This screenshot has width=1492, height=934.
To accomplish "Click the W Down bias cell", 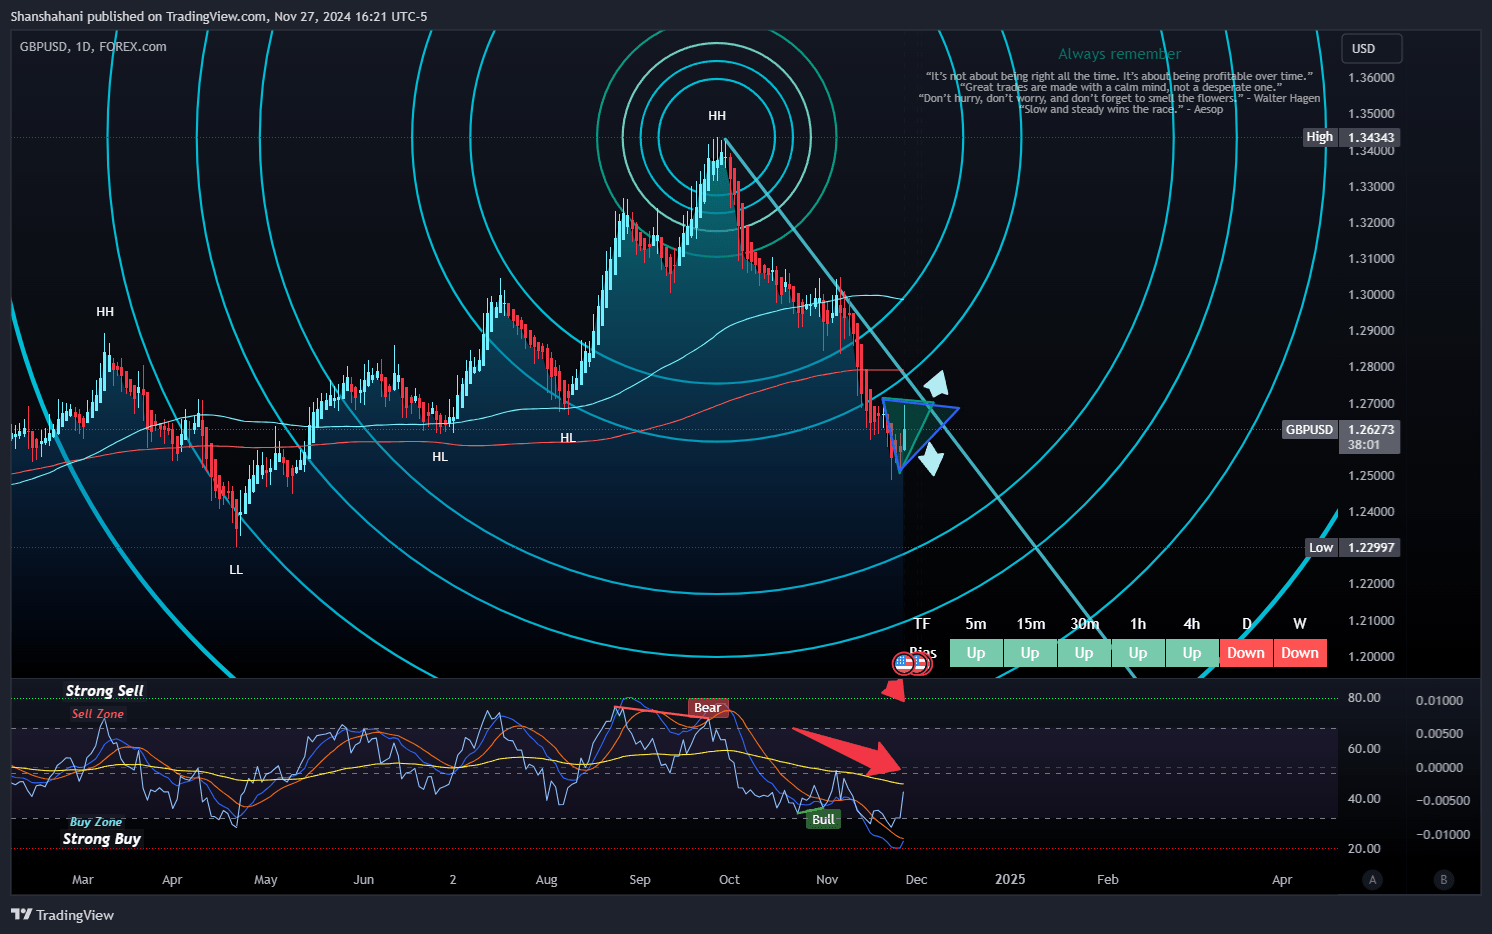I will pos(1300,653).
